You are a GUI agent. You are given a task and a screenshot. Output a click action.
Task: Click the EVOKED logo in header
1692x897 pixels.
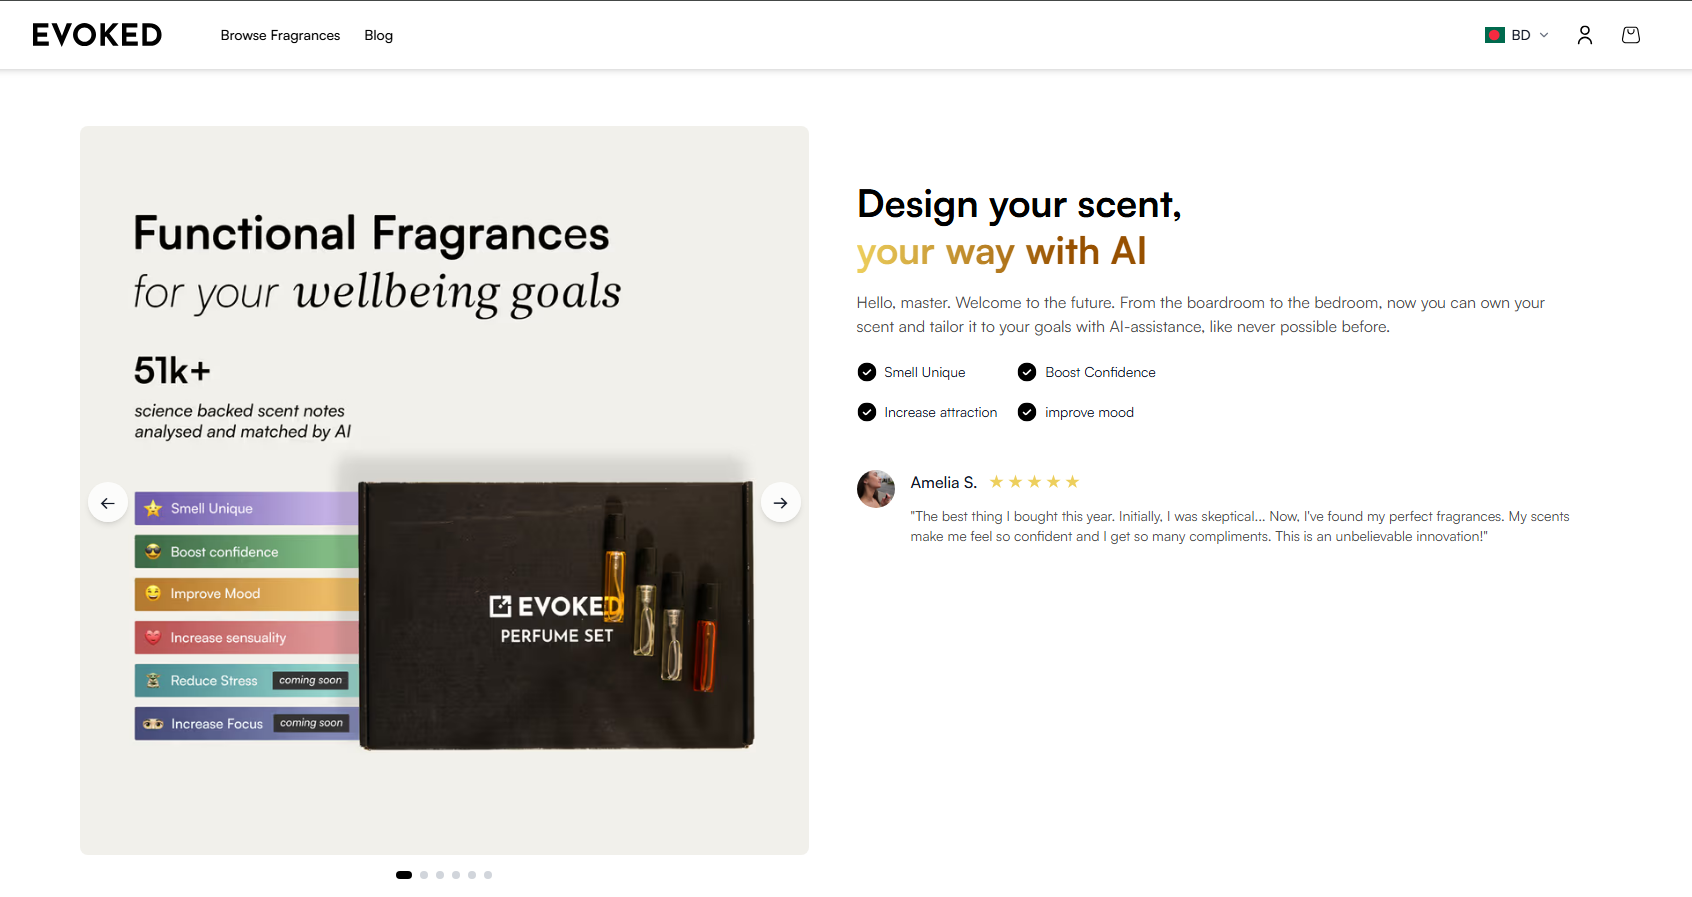(97, 35)
